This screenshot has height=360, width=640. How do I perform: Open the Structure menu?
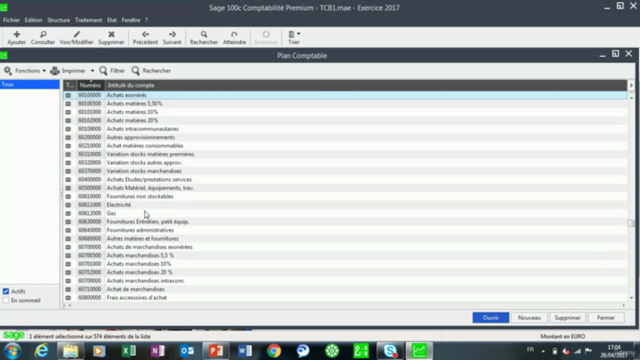[x=58, y=20]
